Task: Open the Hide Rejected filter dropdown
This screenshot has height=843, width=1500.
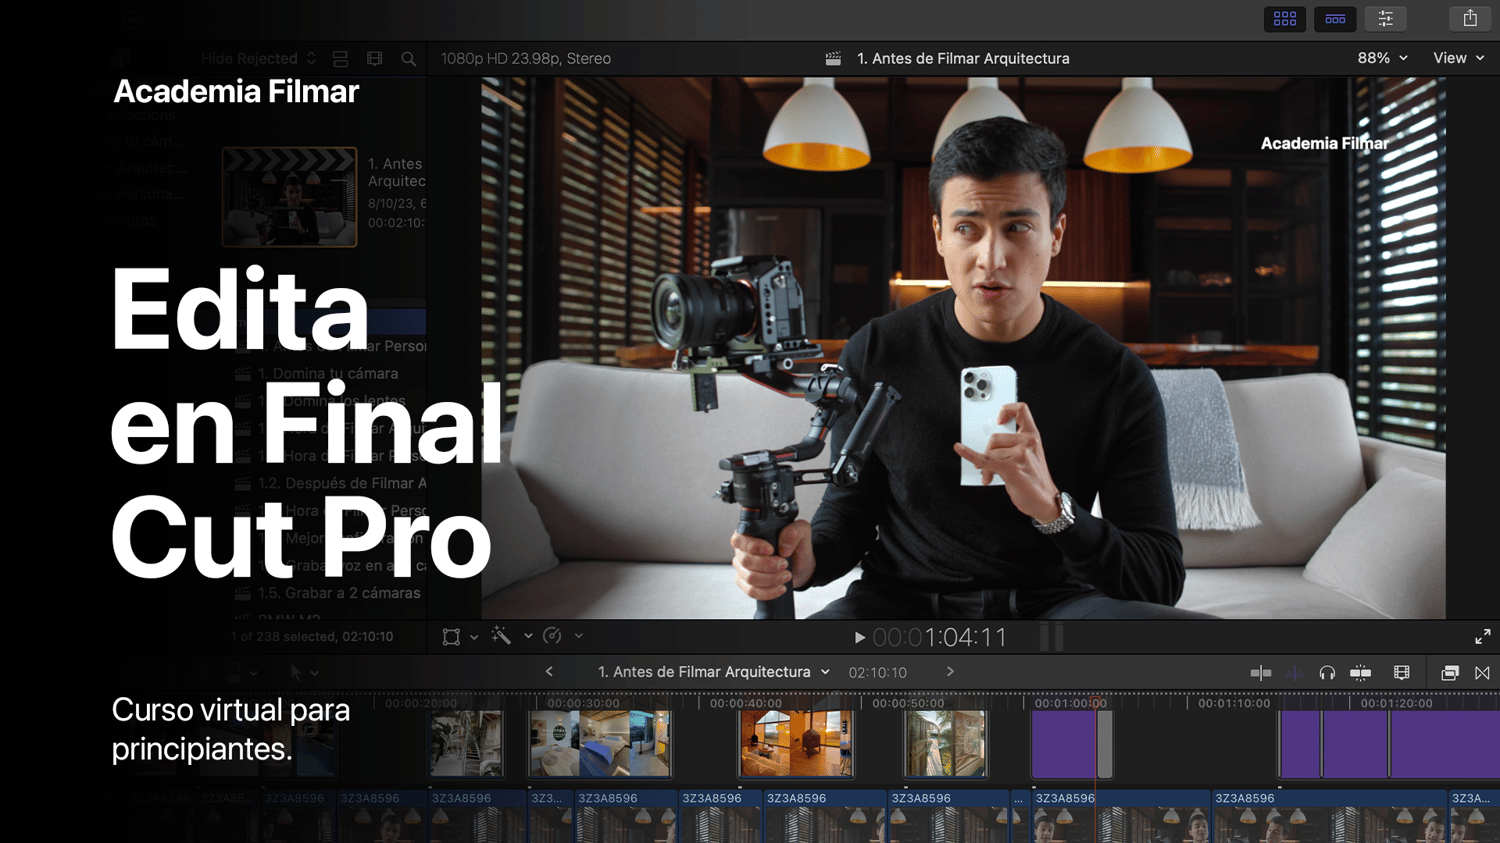Action: [258, 59]
